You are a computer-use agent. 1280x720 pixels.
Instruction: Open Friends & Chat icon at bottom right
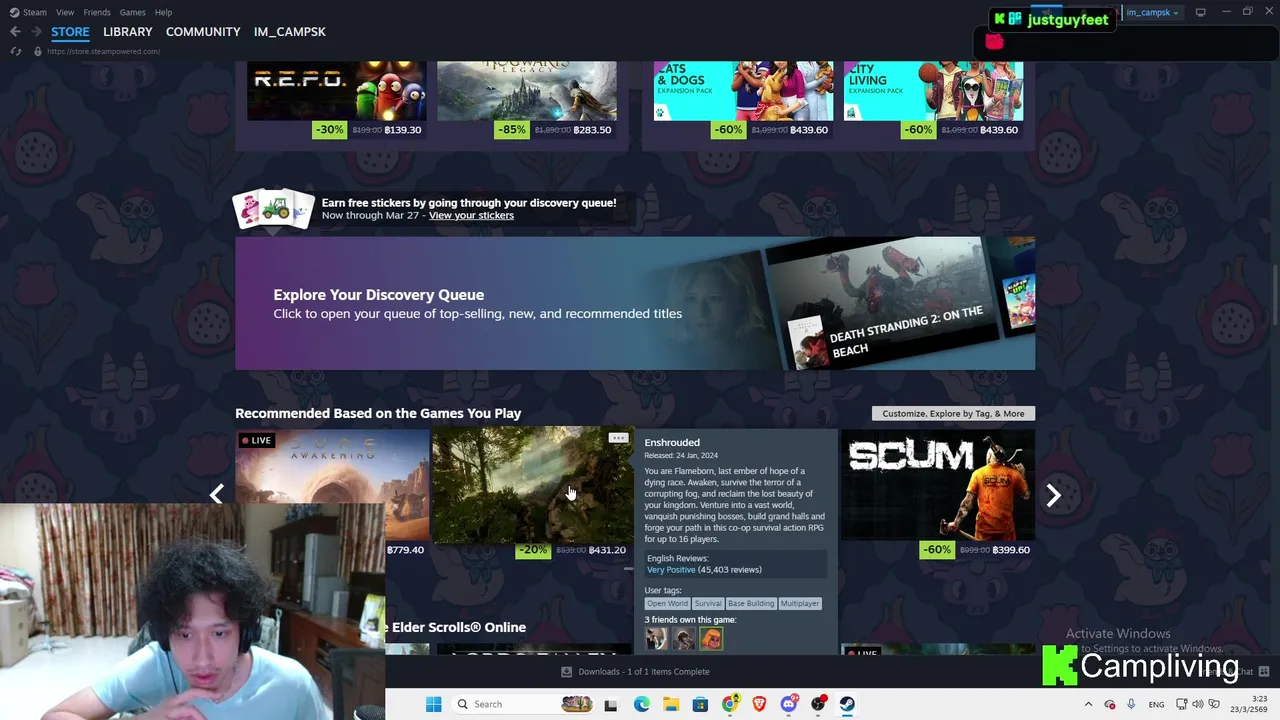point(1264,672)
